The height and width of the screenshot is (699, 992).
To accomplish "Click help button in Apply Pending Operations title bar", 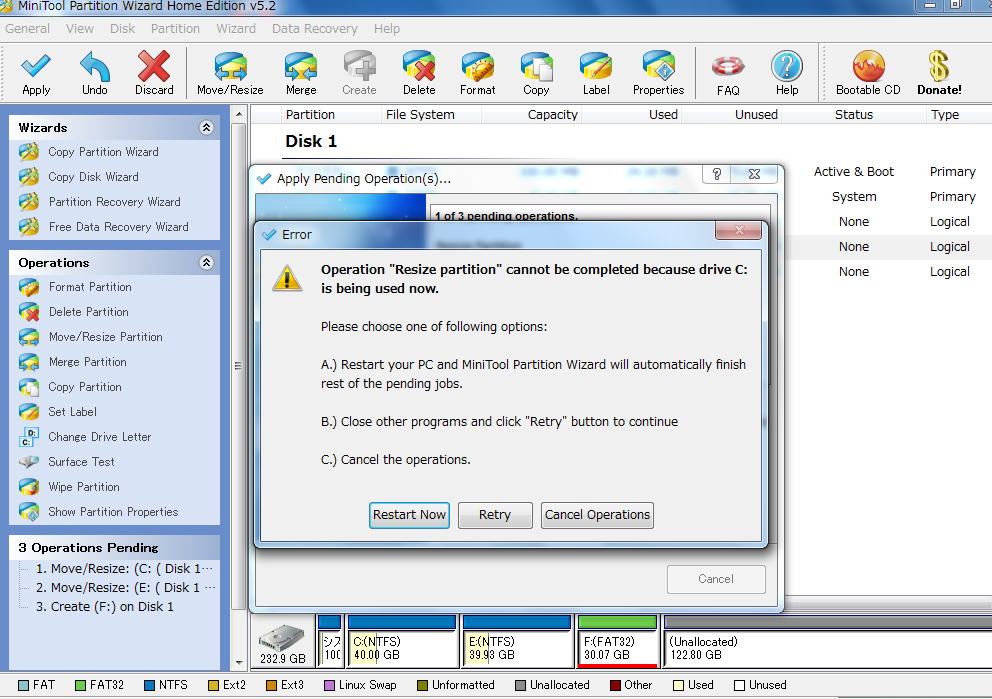I will point(716,174).
